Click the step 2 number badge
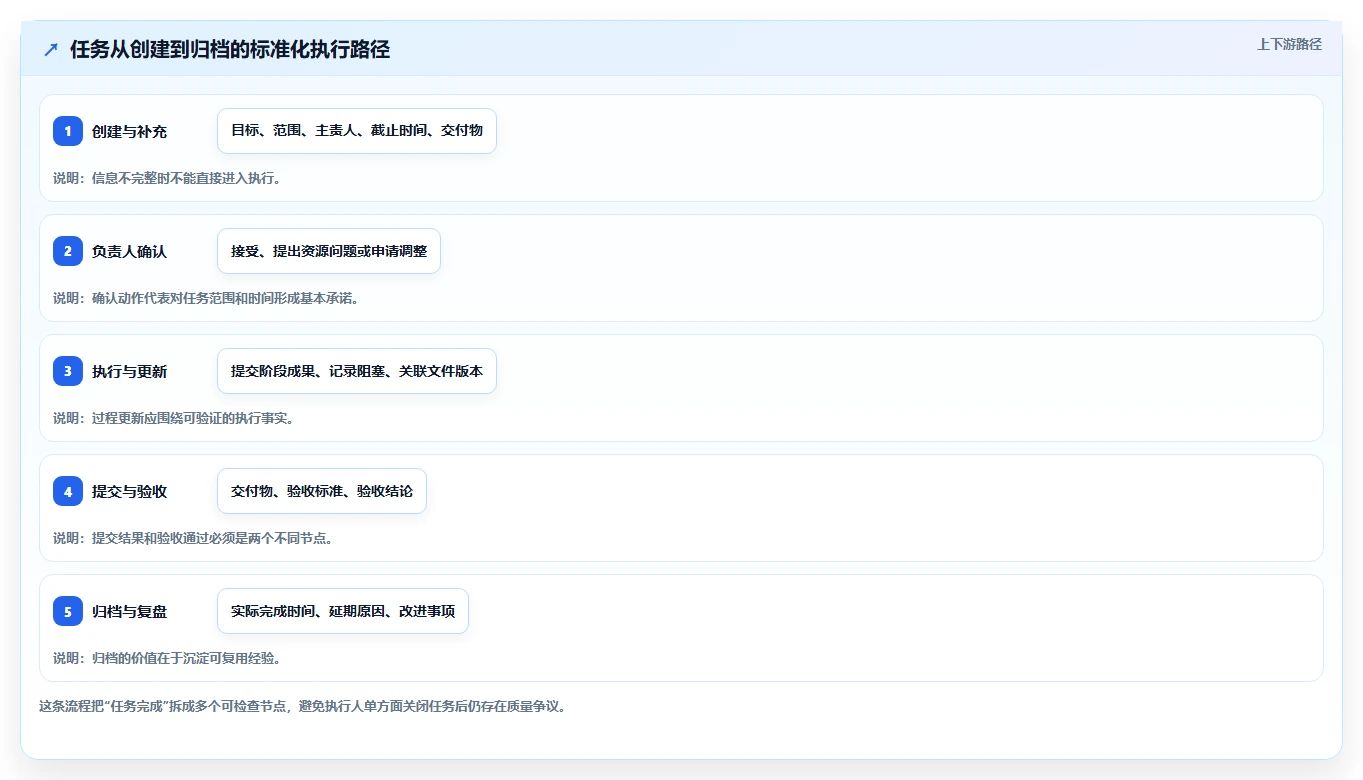 (x=68, y=251)
